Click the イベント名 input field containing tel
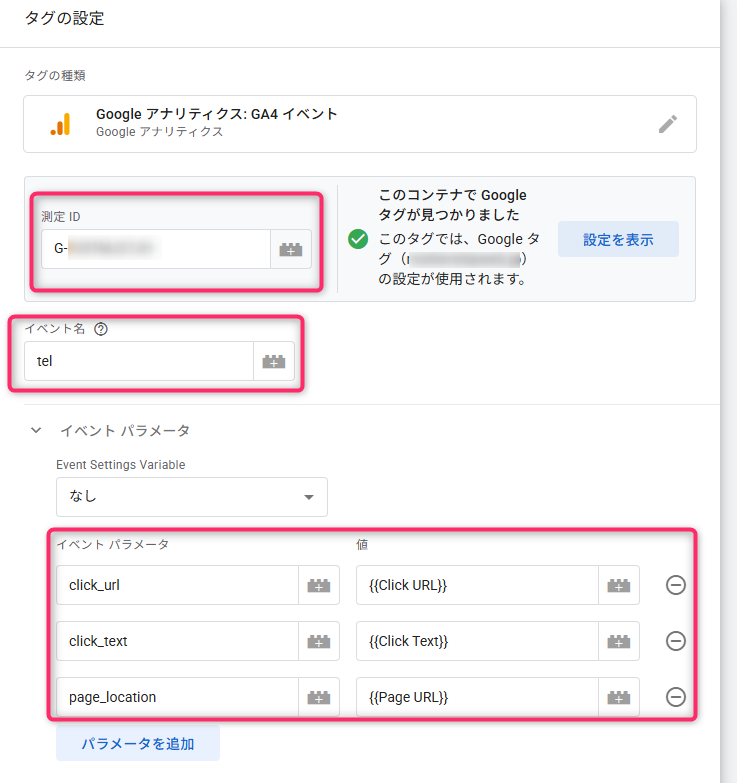The width and height of the screenshot is (737, 783). point(140,362)
